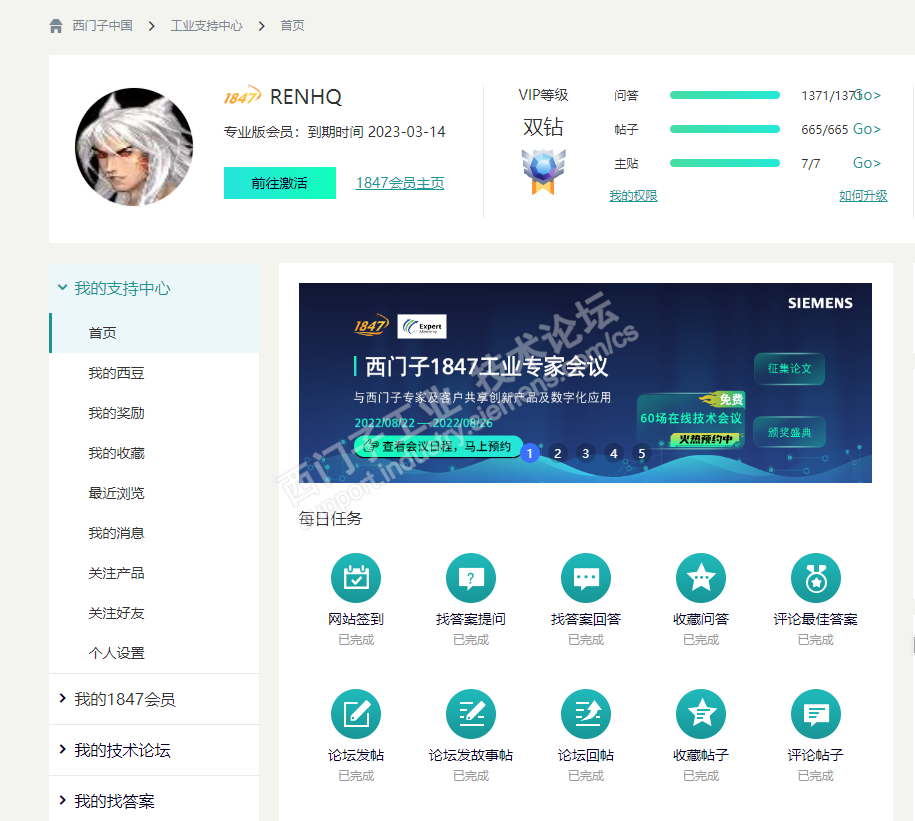Switch to banner slide 2

click(x=558, y=453)
